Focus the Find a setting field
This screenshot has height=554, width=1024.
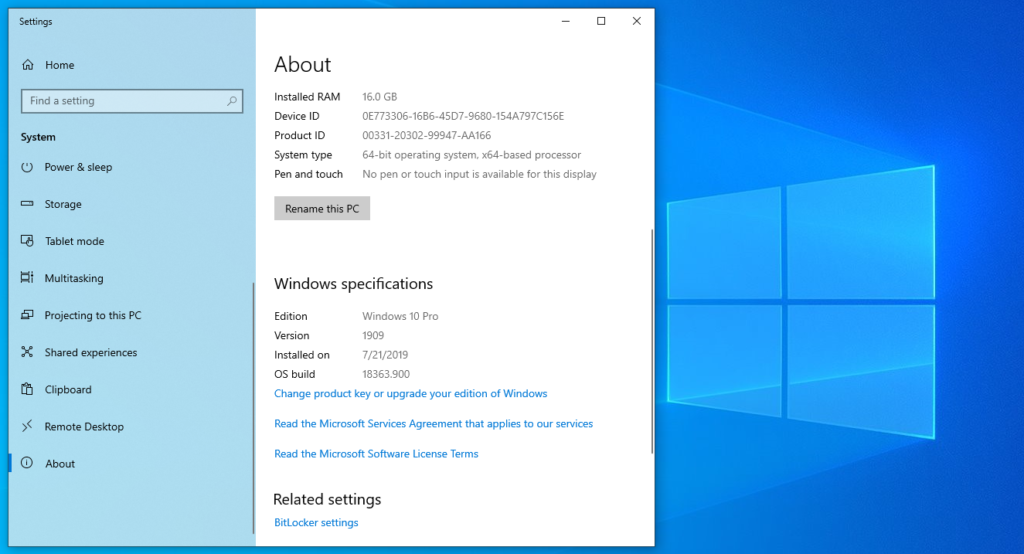pos(132,101)
